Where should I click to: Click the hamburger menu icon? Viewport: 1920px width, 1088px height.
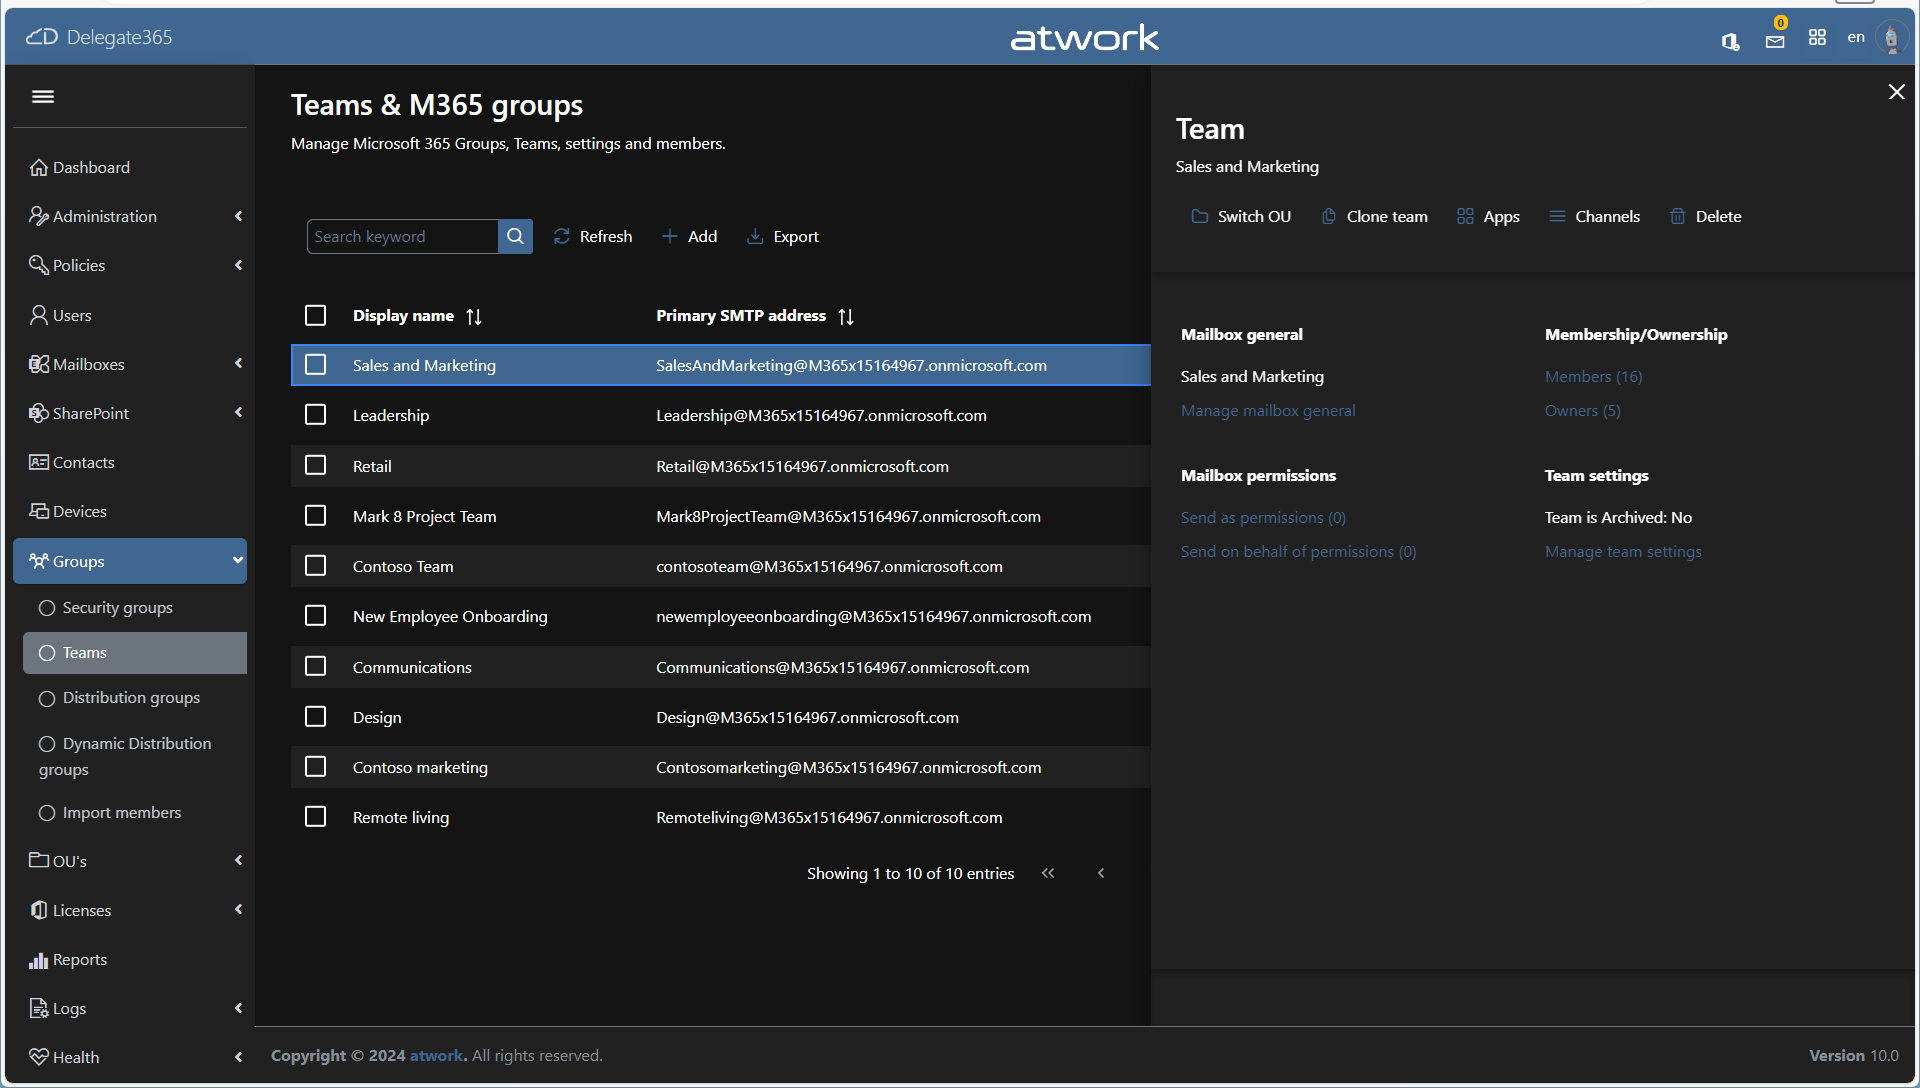click(43, 96)
